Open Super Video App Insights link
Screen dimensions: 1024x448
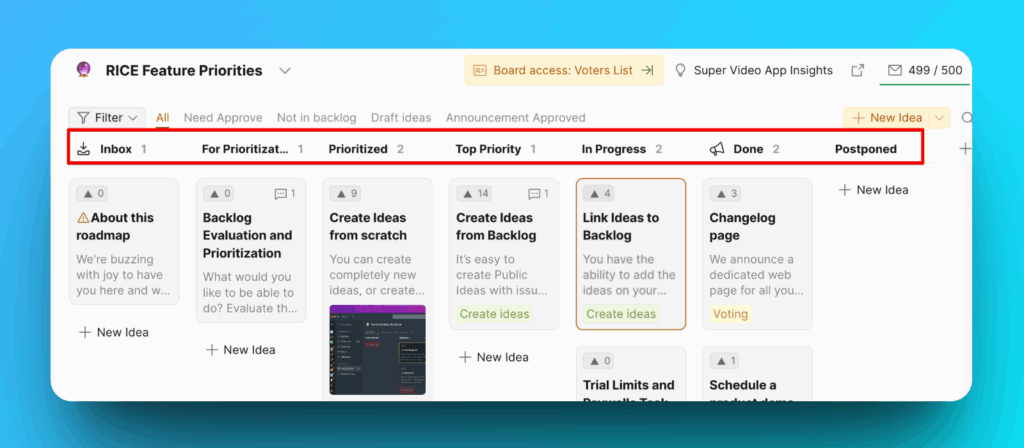754,71
